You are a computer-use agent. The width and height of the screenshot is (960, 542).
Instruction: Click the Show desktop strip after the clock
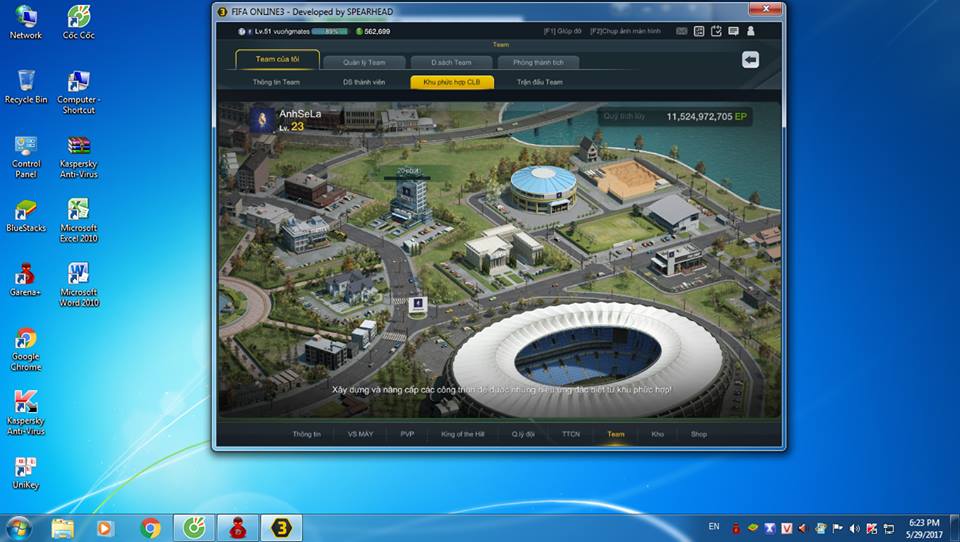pyautogui.click(x=956, y=528)
